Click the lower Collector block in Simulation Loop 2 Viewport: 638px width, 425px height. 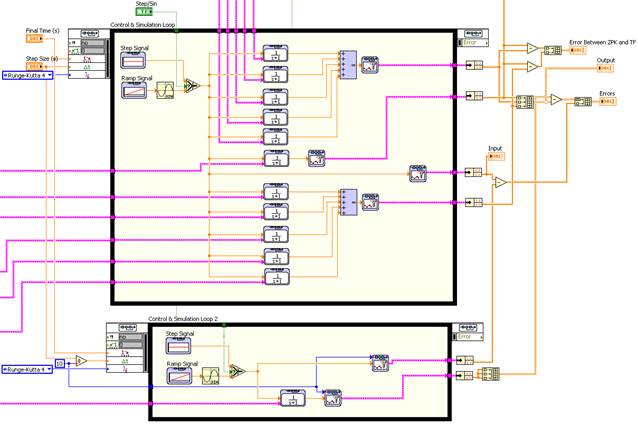tap(333, 398)
